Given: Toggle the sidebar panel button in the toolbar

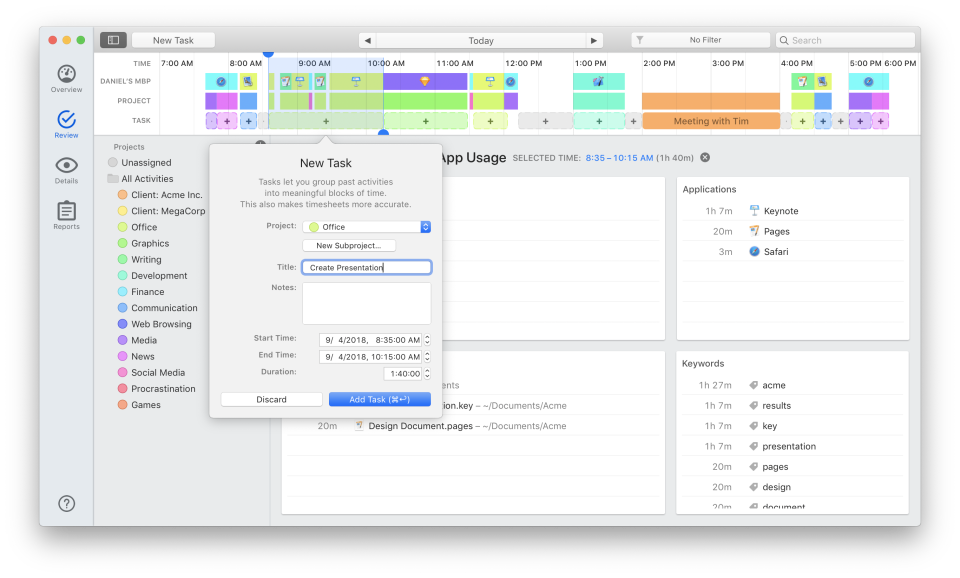Looking at the screenshot, I should click(113, 40).
